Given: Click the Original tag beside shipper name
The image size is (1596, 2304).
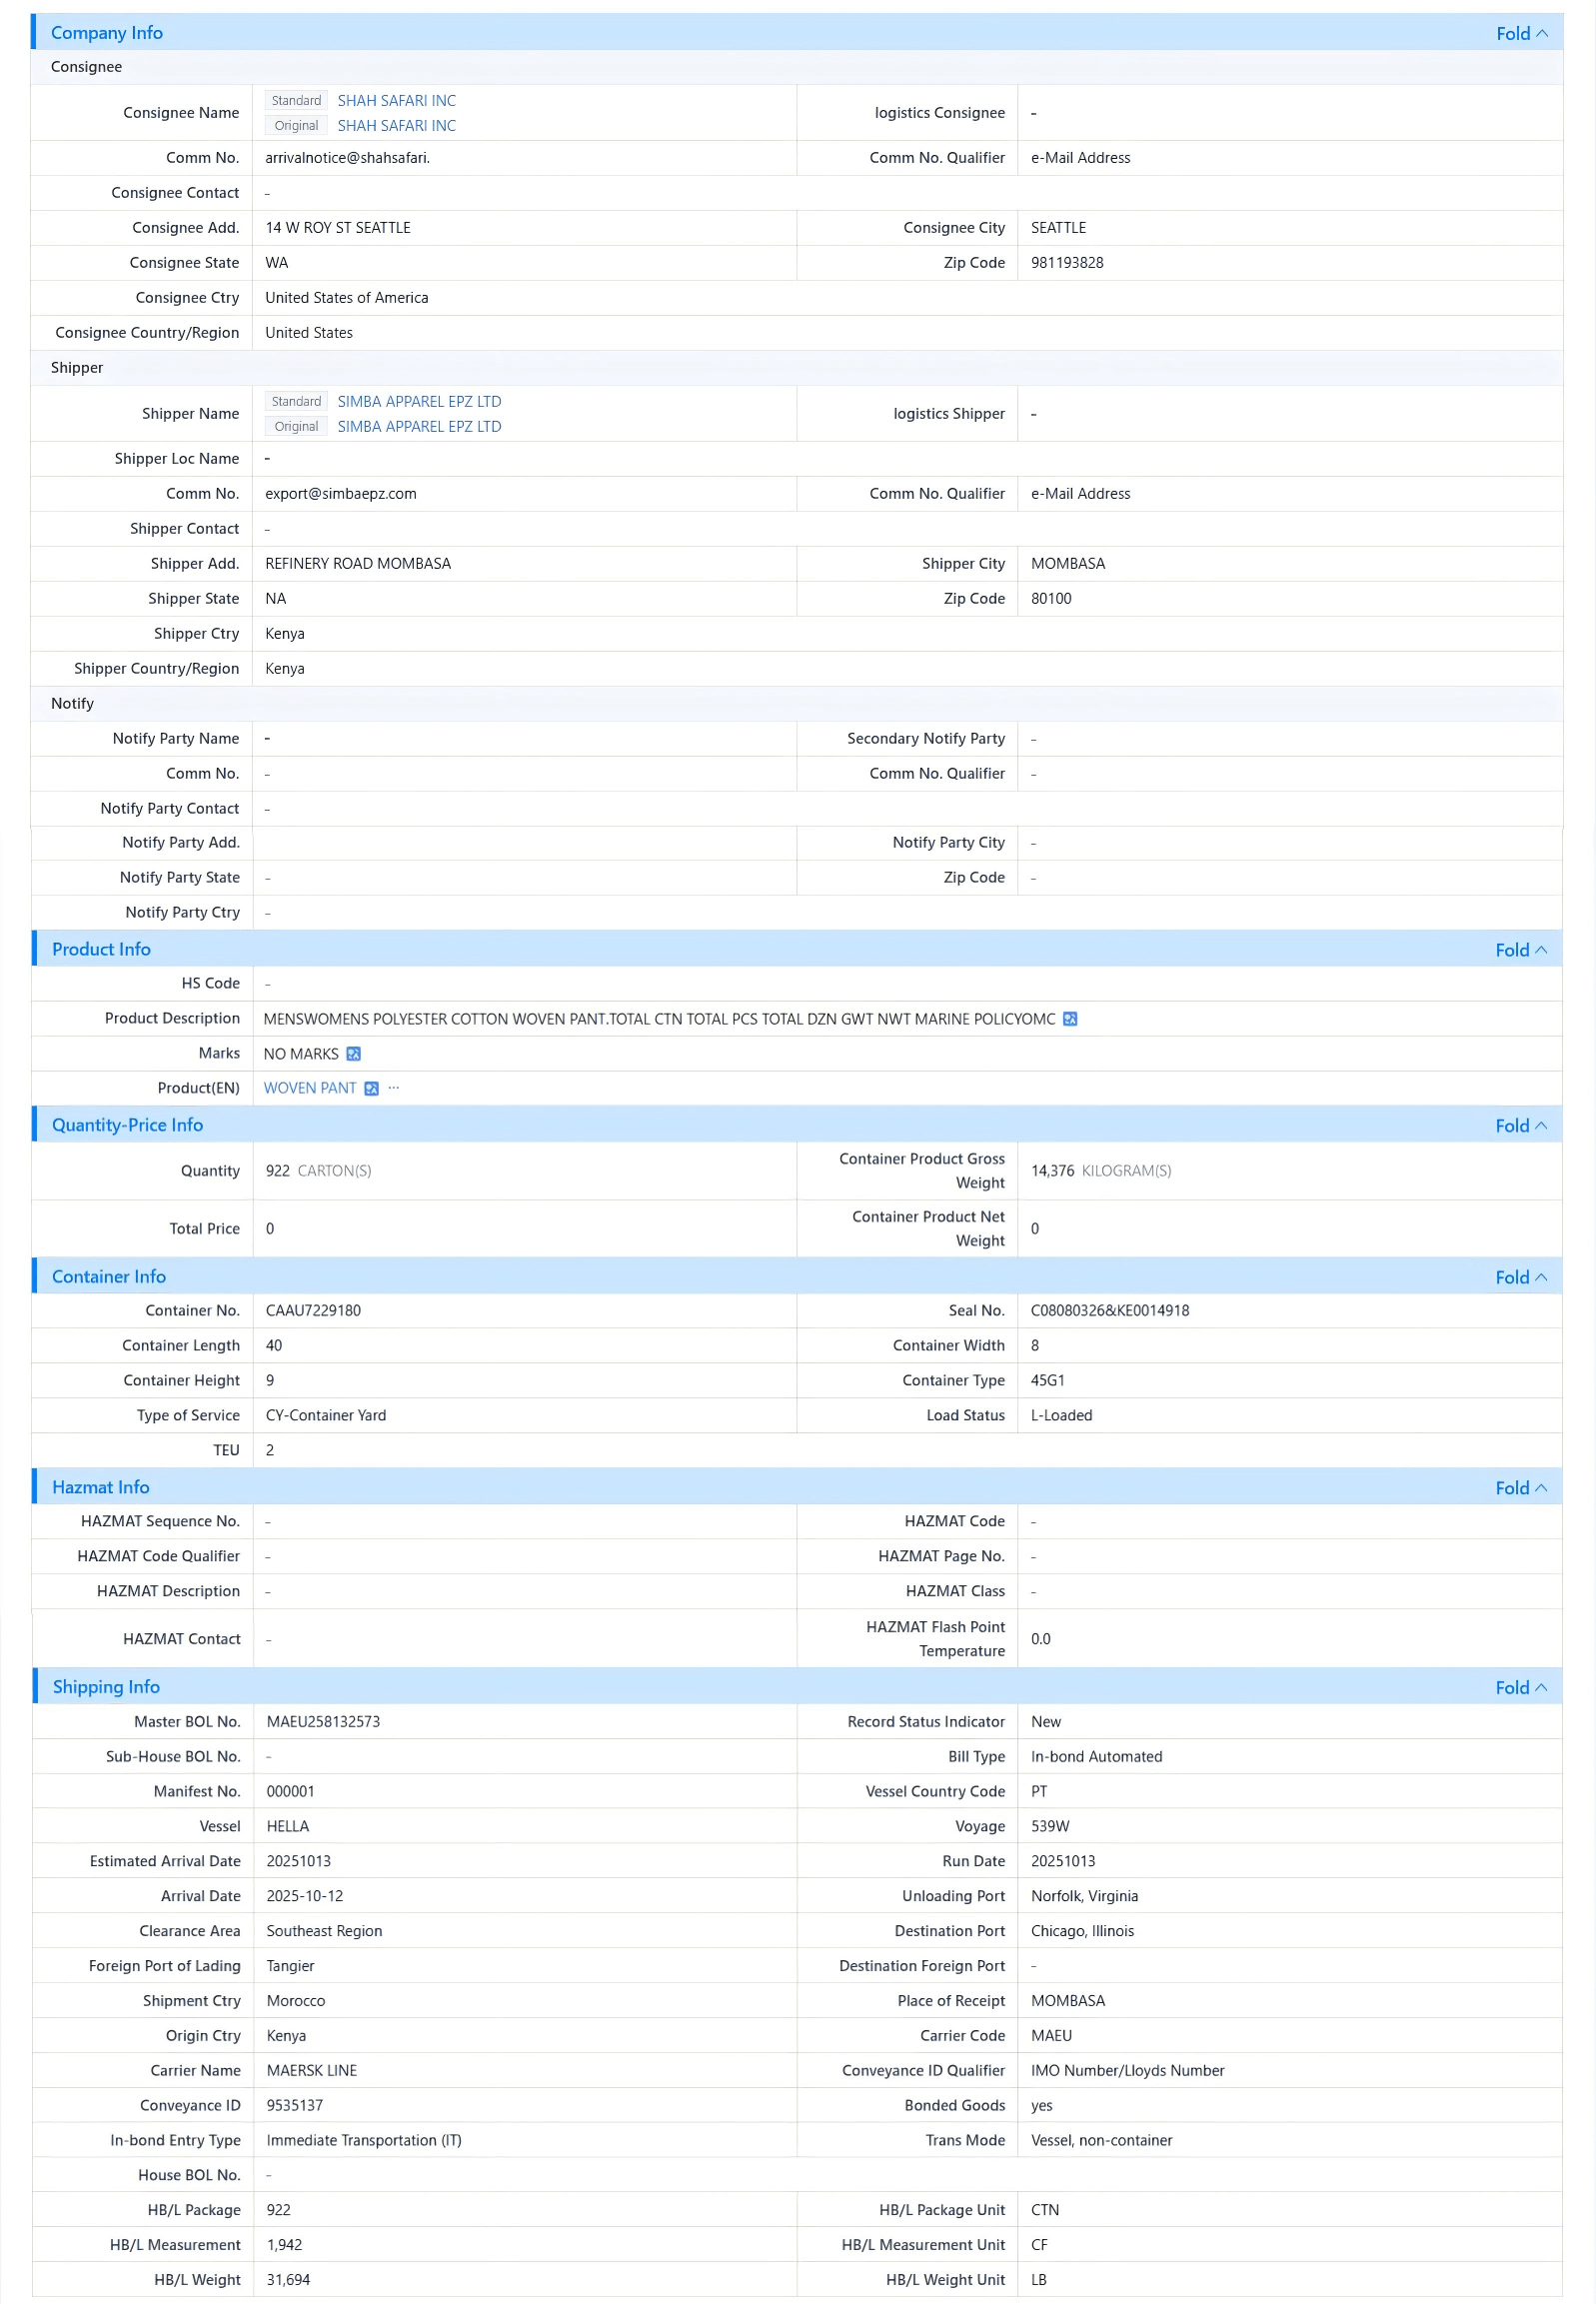Looking at the screenshot, I should point(296,427).
